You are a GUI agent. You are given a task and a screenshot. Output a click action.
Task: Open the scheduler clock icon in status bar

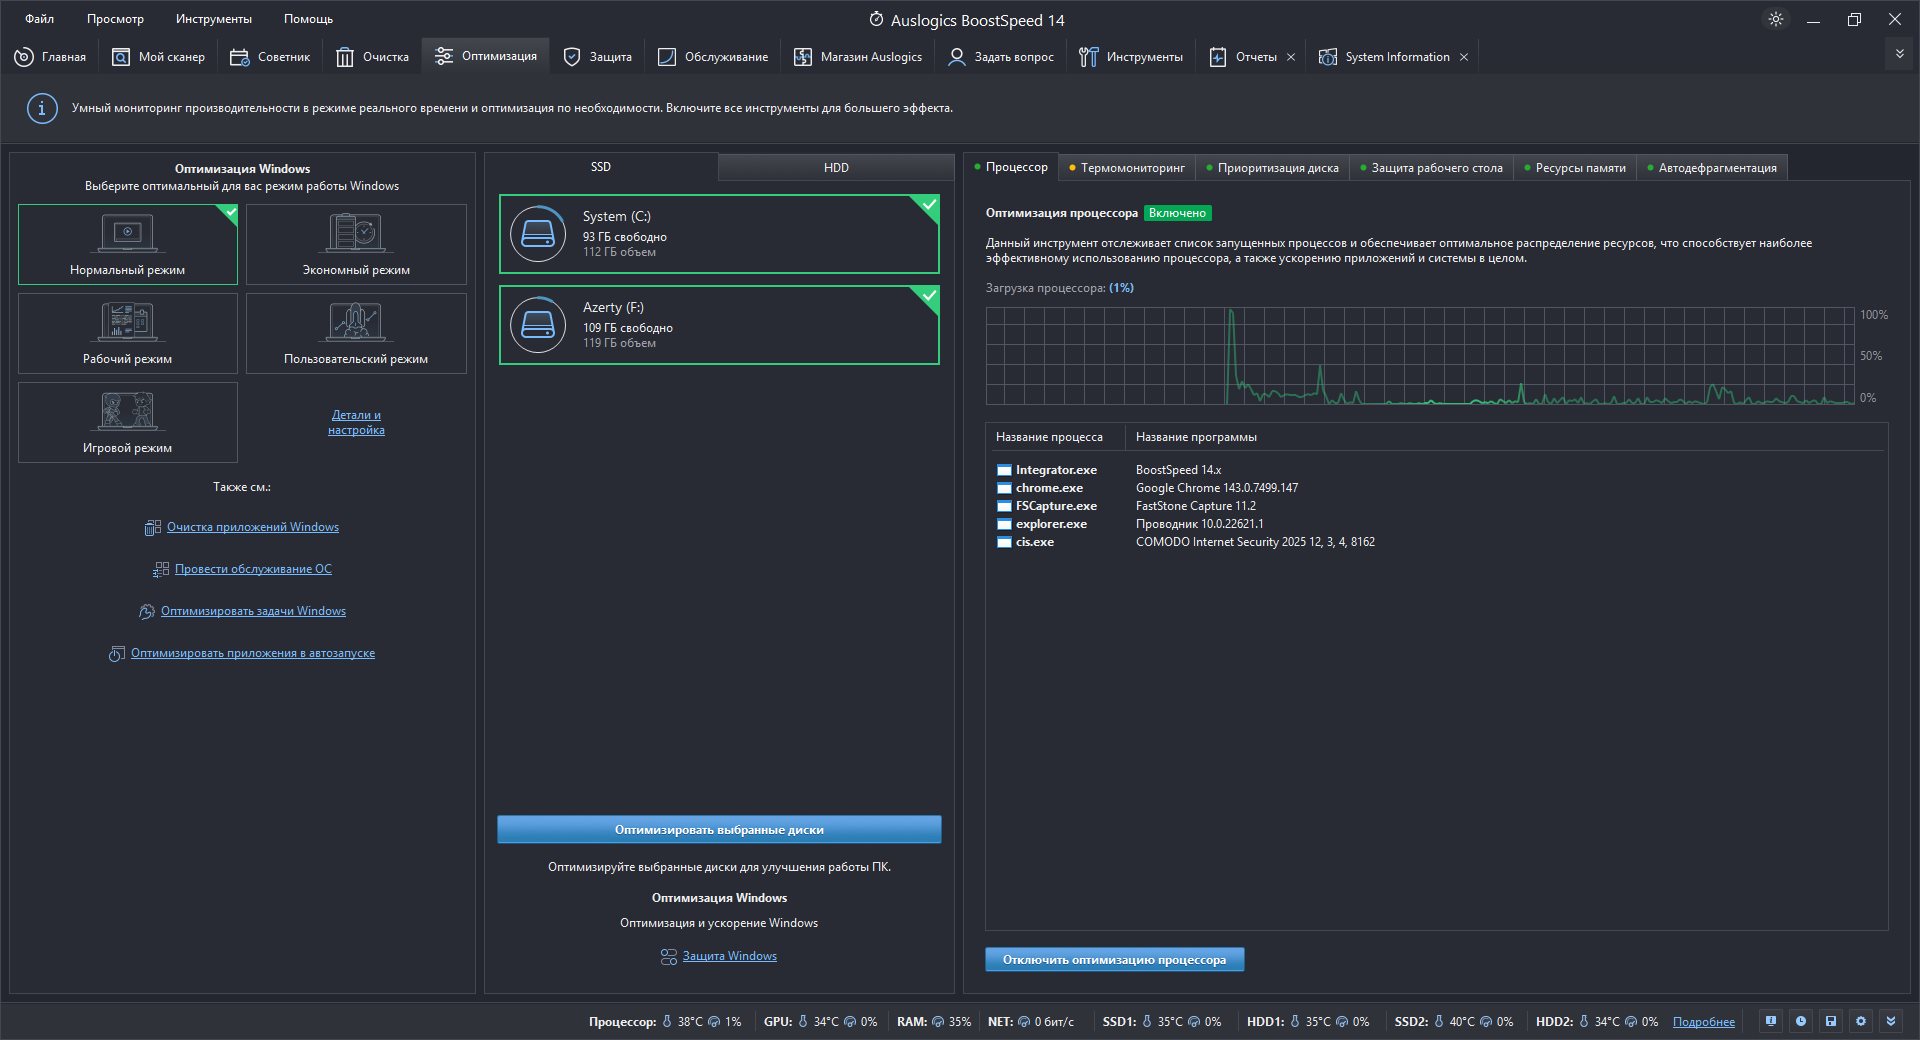[1801, 1021]
